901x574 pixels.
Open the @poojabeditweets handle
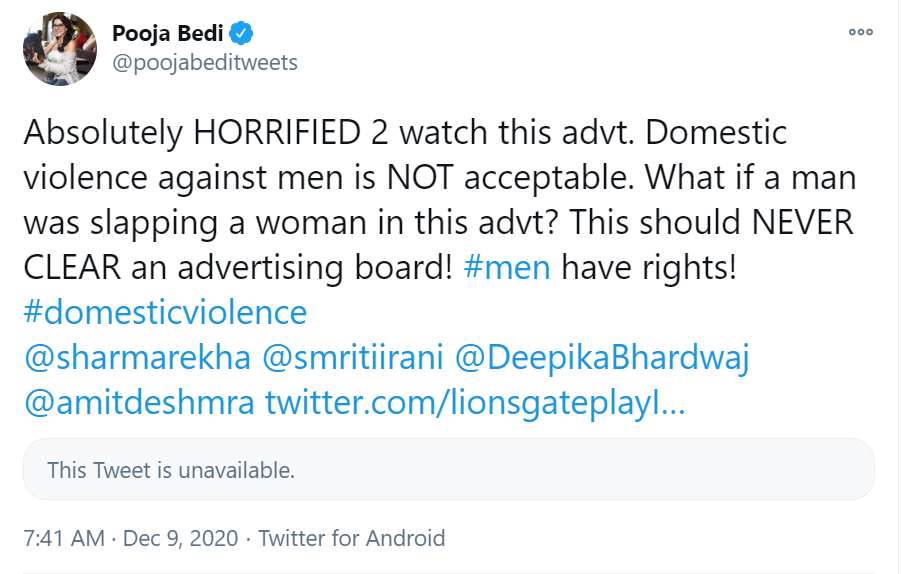click(204, 62)
